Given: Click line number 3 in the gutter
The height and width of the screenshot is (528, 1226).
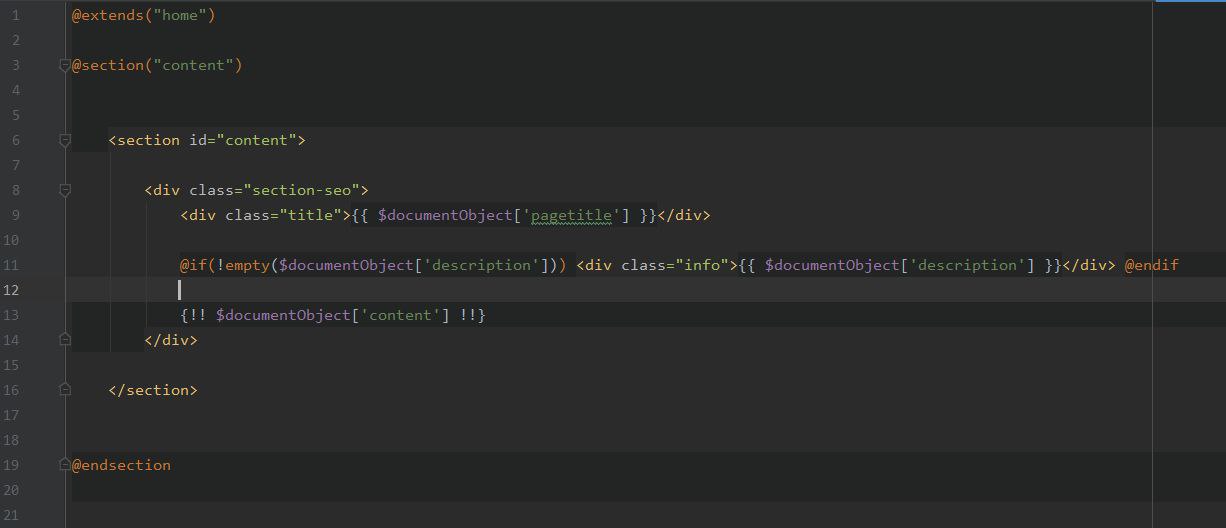Looking at the screenshot, I should pos(15,66).
